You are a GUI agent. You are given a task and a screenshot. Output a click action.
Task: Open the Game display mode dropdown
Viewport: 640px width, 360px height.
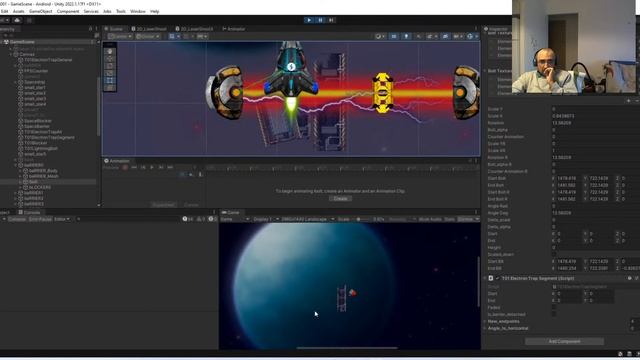pos(235,219)
